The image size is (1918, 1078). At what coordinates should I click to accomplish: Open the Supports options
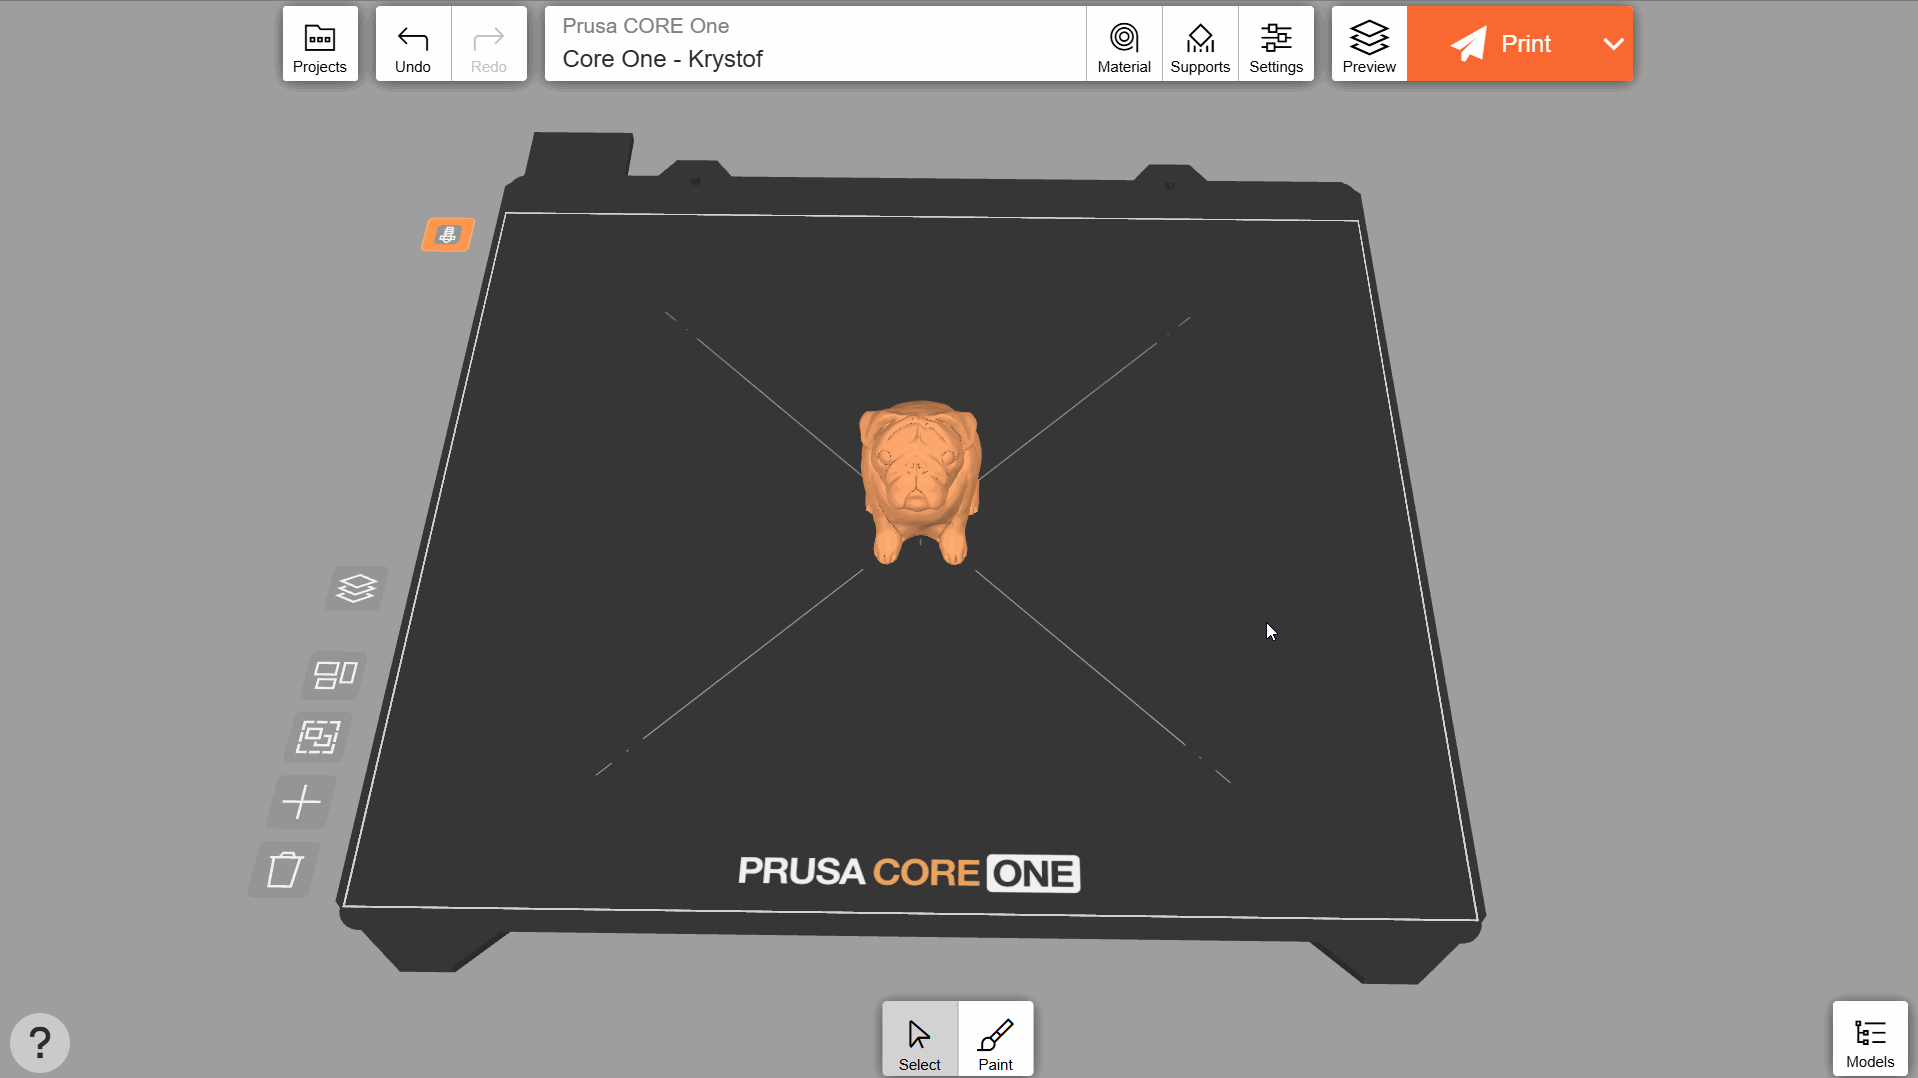coord(1199,44)
